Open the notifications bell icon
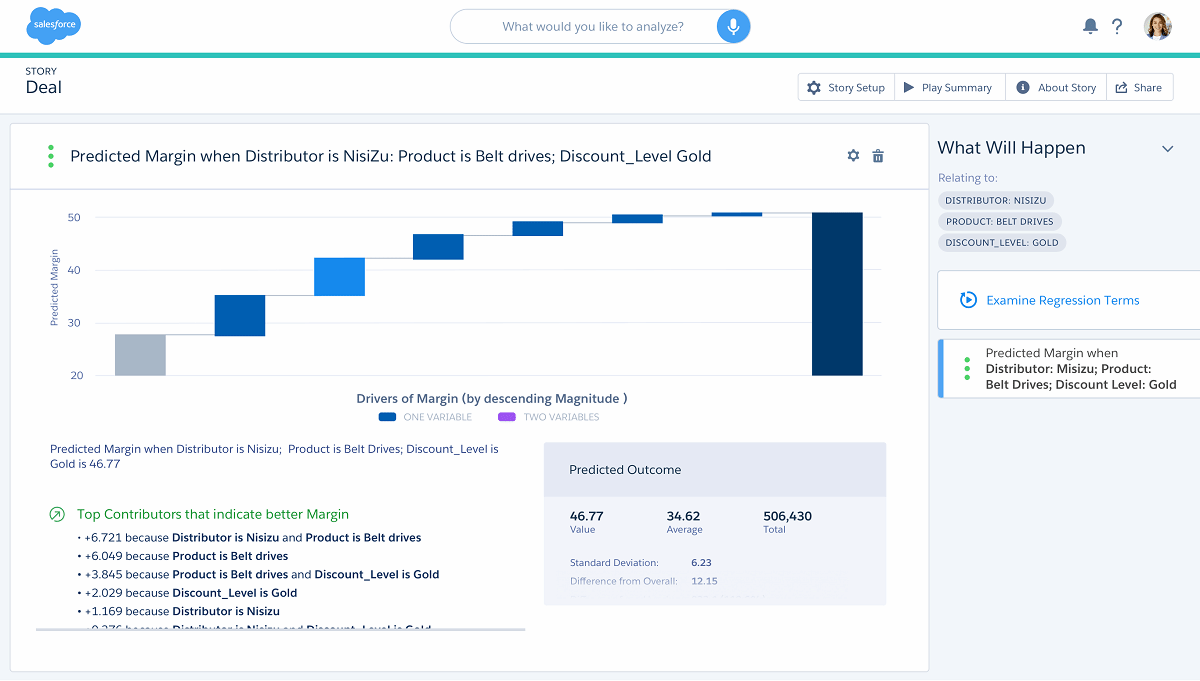 tap(1090, 26)
